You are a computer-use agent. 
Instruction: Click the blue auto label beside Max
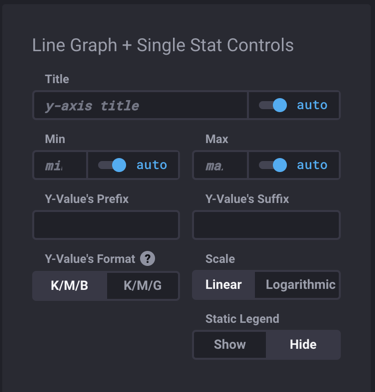(312, 165)
